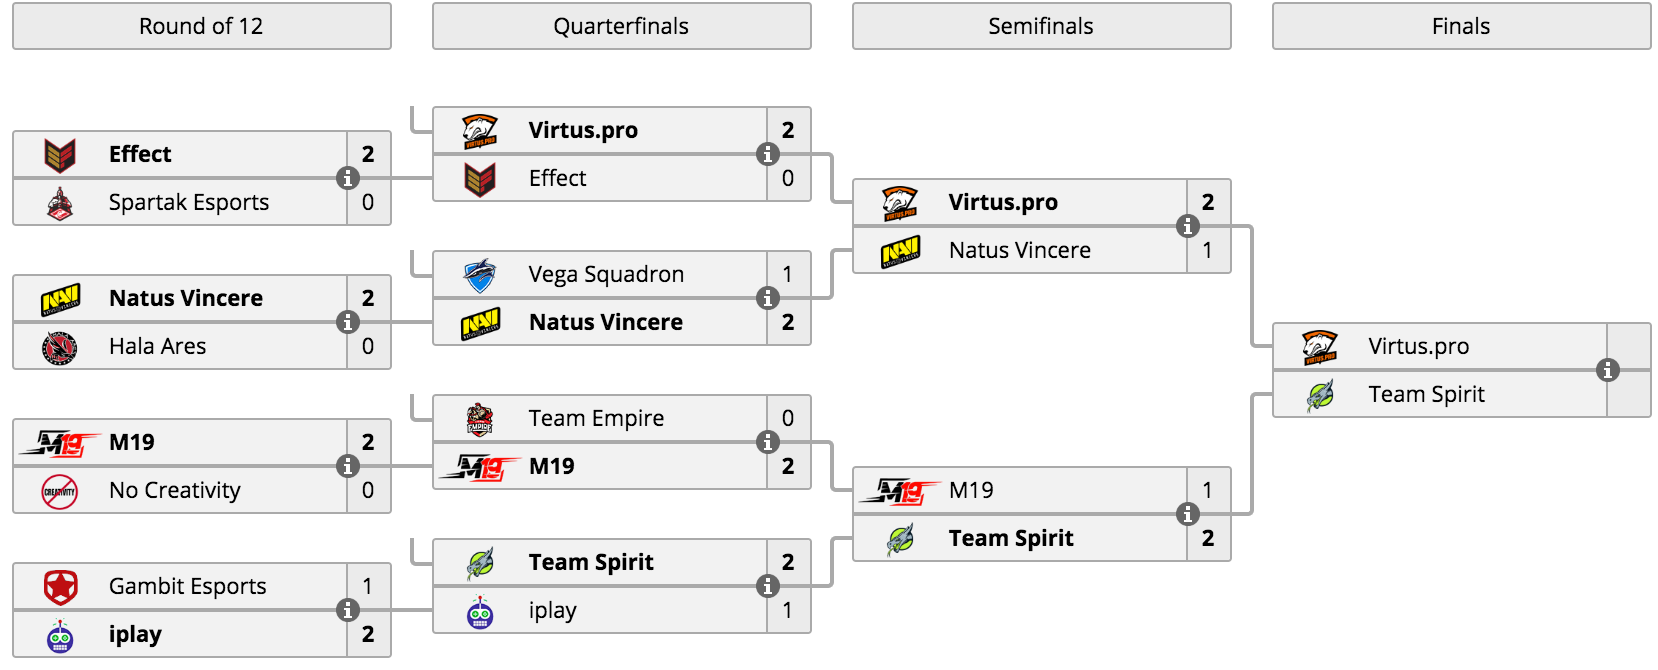Open match info for Natus Vincere vs Hala Ares
This screenshot has width=1658, height=670.
348,322
